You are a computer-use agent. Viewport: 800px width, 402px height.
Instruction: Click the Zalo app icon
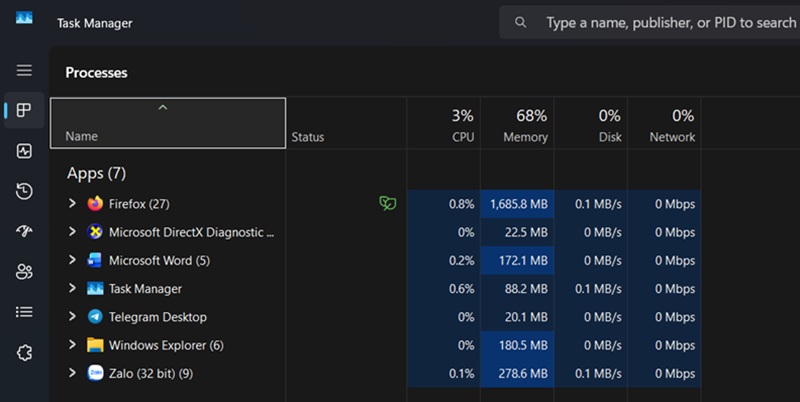[95, 373]
